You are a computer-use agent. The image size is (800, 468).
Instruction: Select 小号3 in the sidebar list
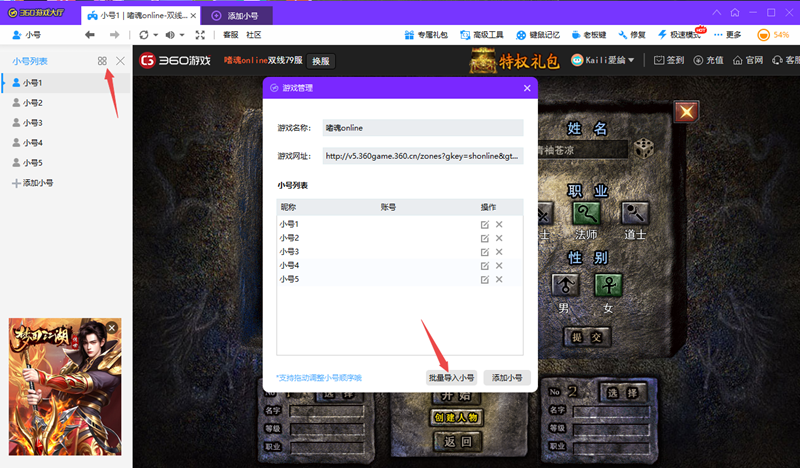[x=66, y=122]
